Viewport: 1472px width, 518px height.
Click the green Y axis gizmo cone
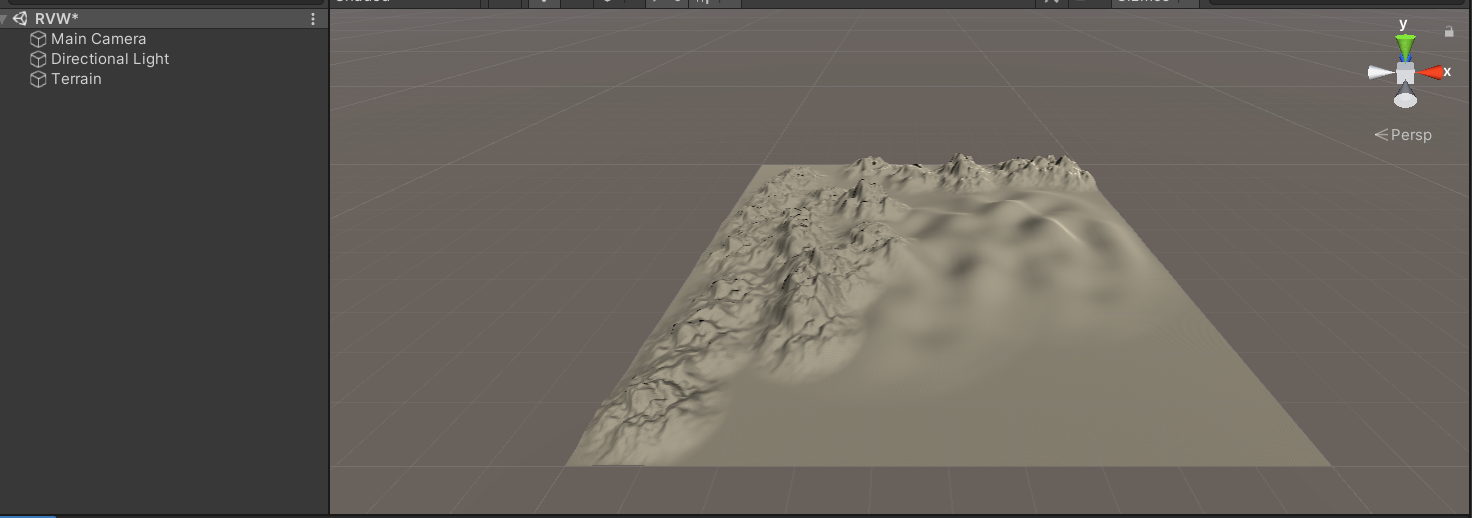point(1406,46)
